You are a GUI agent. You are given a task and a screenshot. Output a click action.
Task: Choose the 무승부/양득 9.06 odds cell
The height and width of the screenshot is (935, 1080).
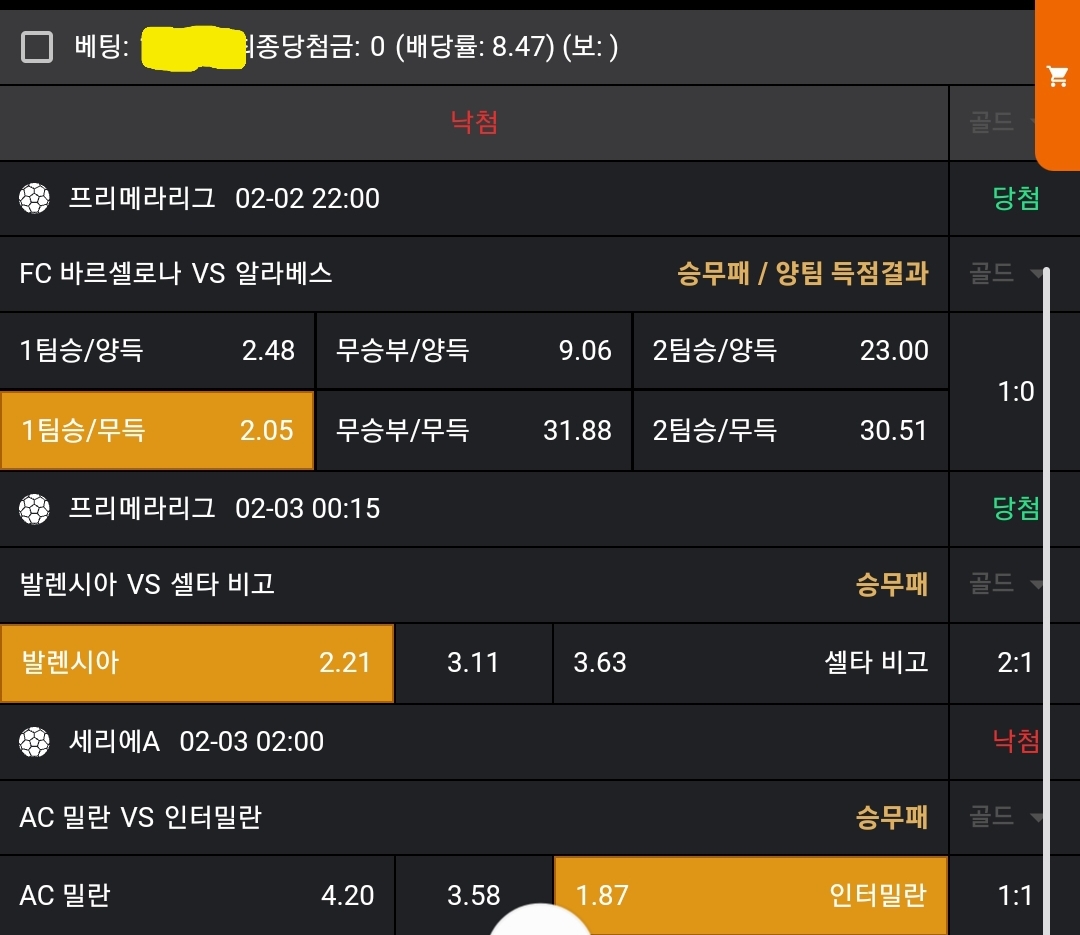point(473,351)
